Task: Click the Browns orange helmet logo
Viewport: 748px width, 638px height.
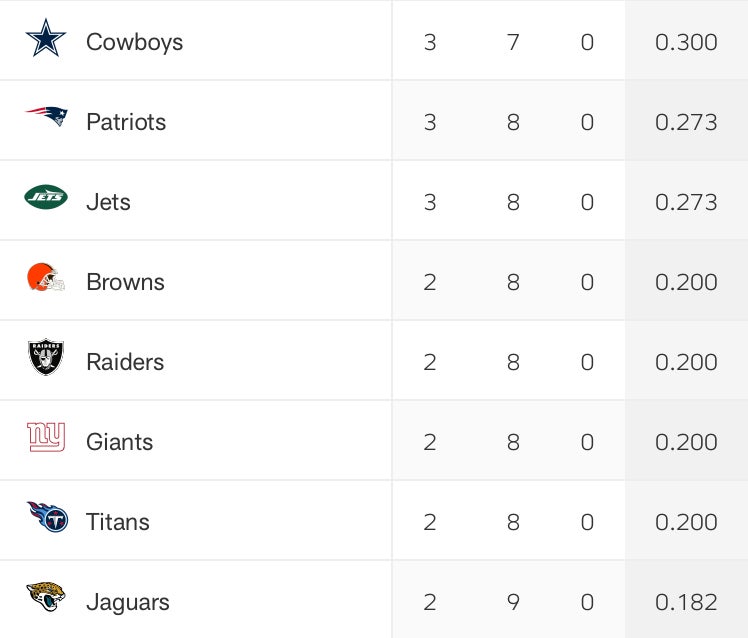Action: click(46, 278)
